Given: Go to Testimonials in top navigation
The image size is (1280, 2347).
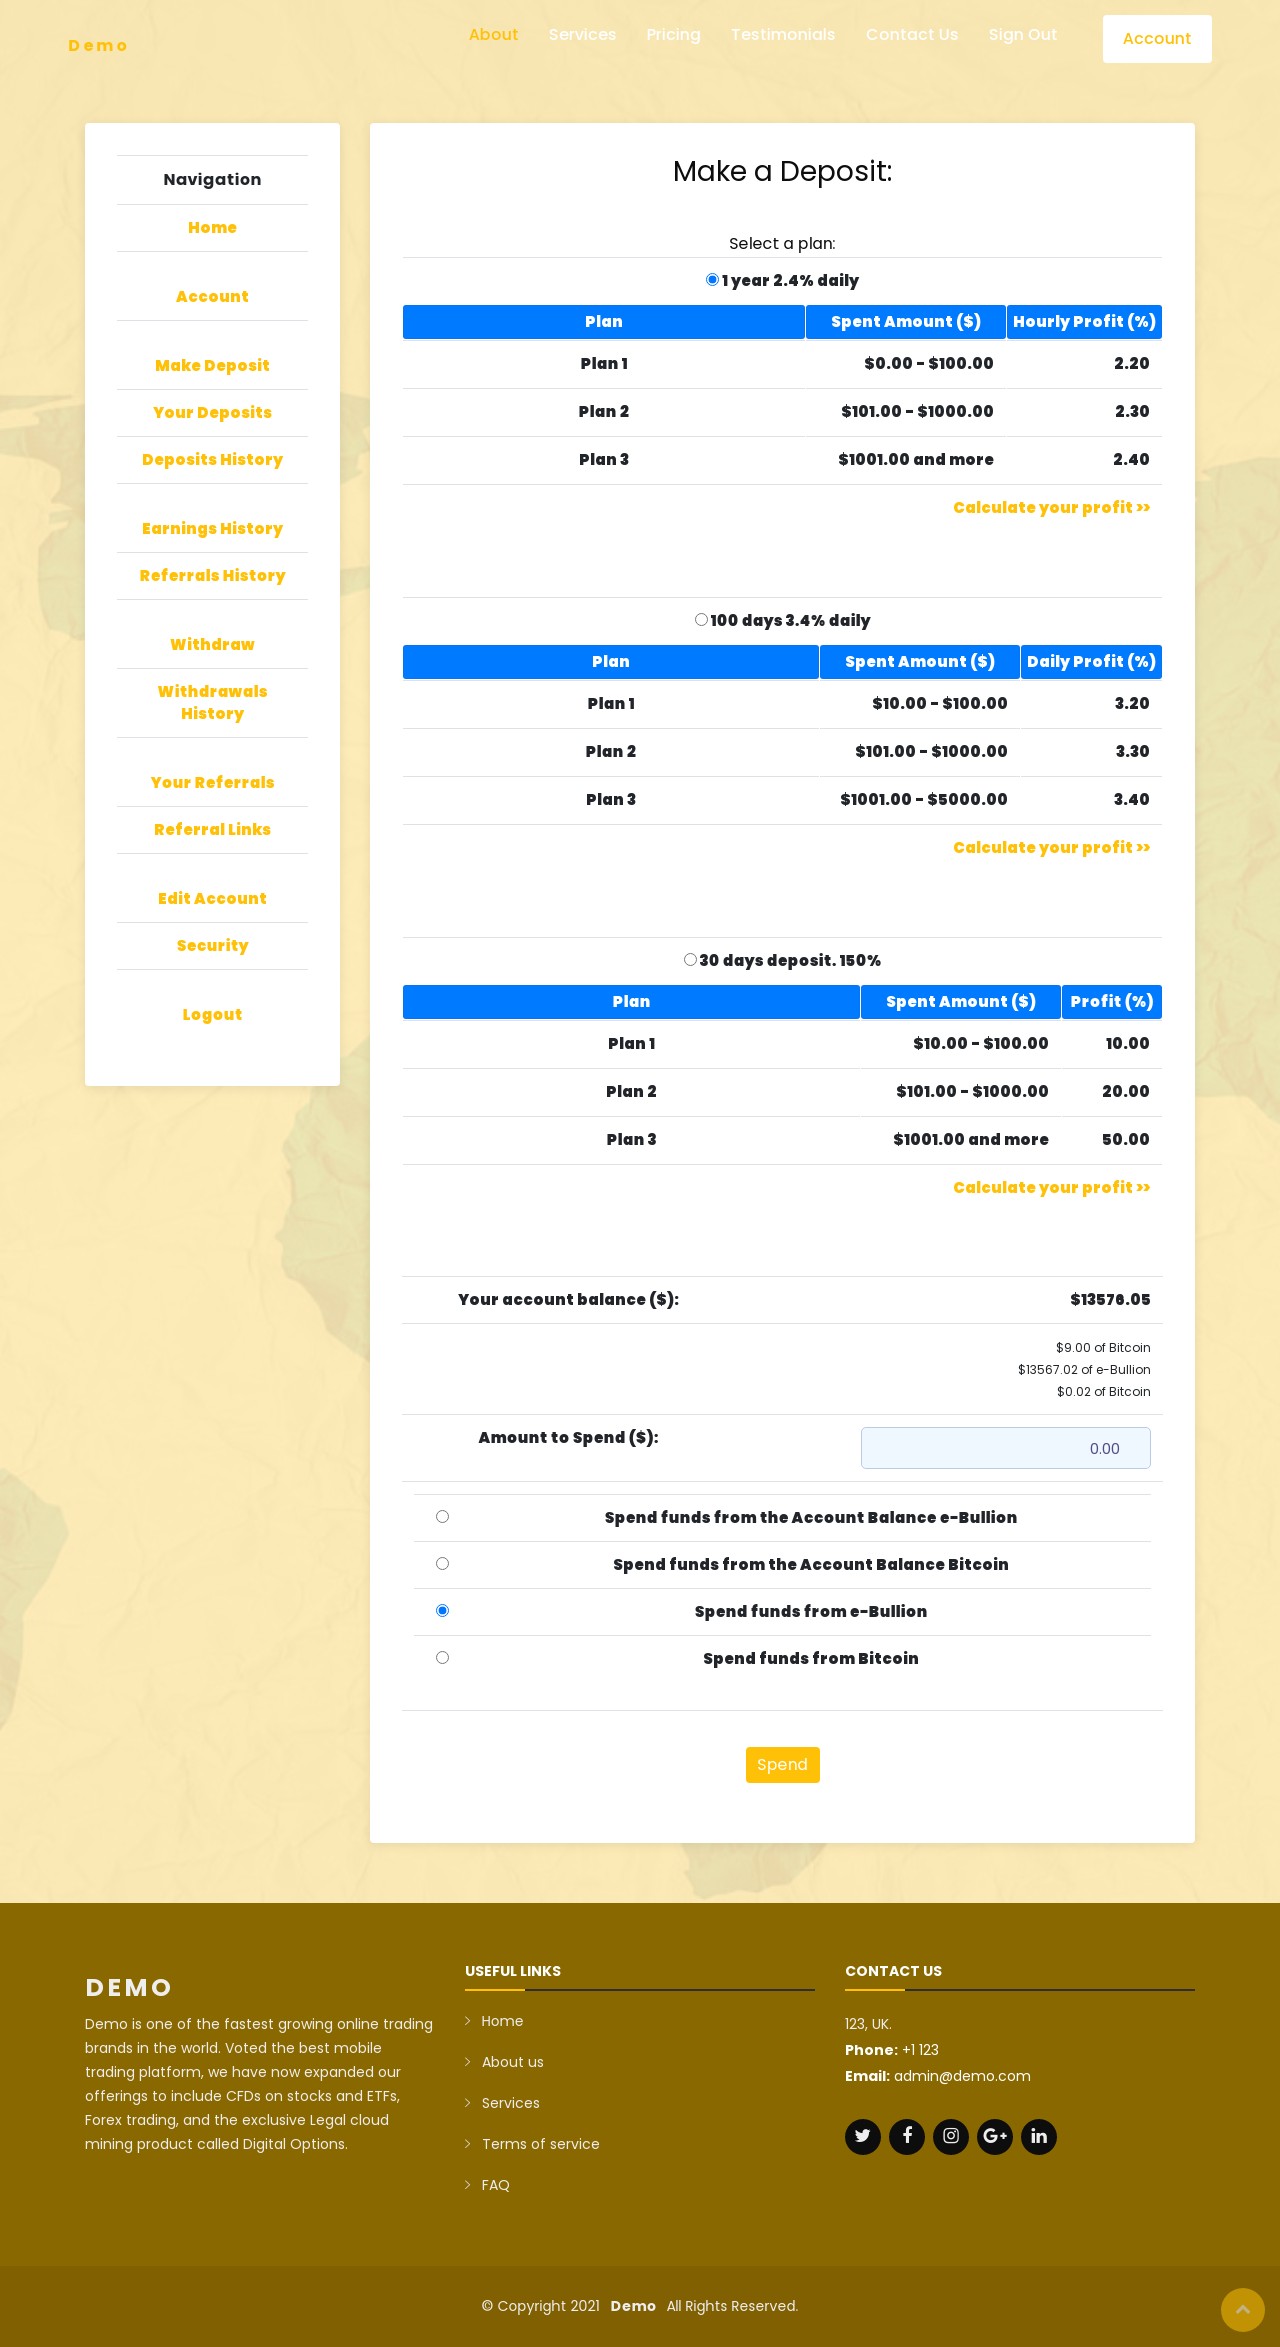Looking at the screenshot, I should coord(782,35).
